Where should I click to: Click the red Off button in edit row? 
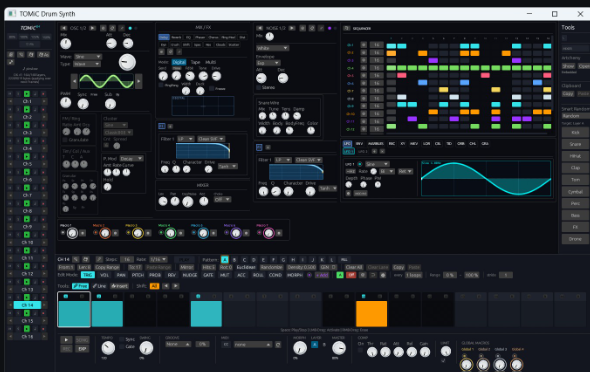pos(351,275)
